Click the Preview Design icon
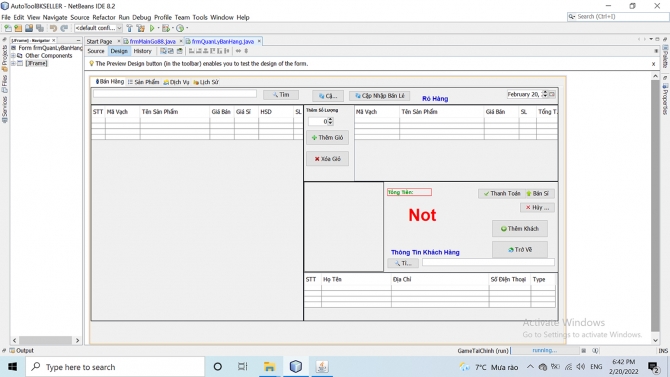Viewport: 670px width, 377px height. [x=179, y=51]
